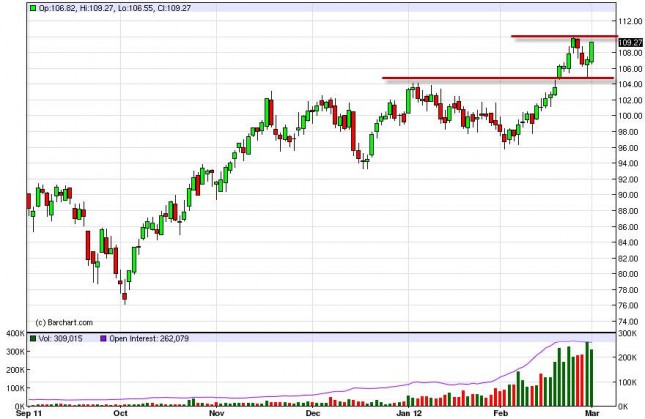Click the 90.00 price axis label
645x419 pixels.
click(631, 195)
